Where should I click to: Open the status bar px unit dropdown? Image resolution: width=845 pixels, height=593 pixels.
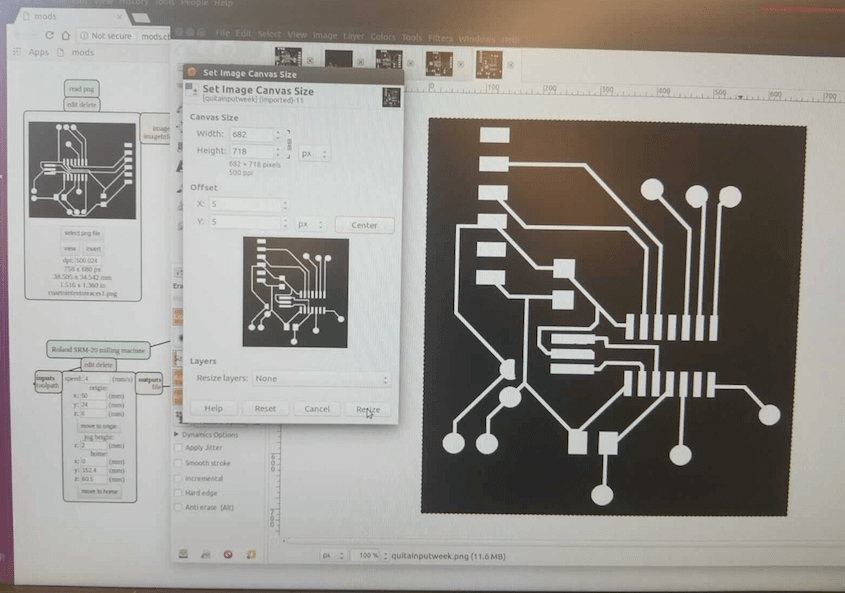(x=332, y=555)
